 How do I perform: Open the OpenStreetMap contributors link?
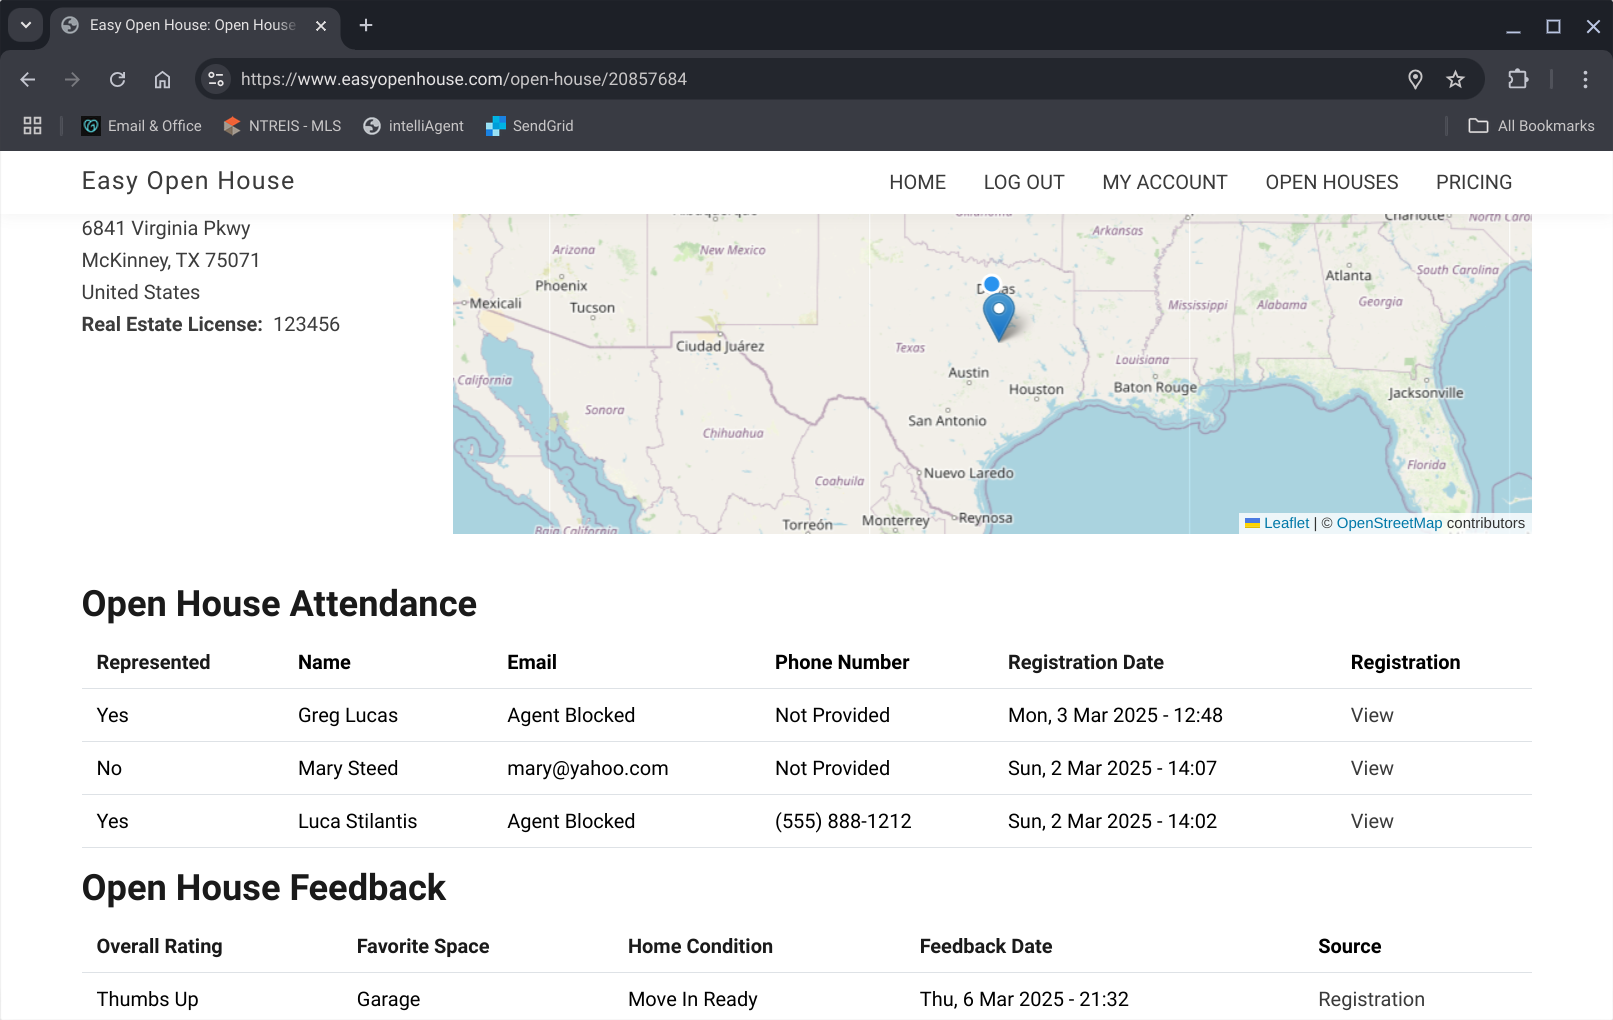[1390, 523]
